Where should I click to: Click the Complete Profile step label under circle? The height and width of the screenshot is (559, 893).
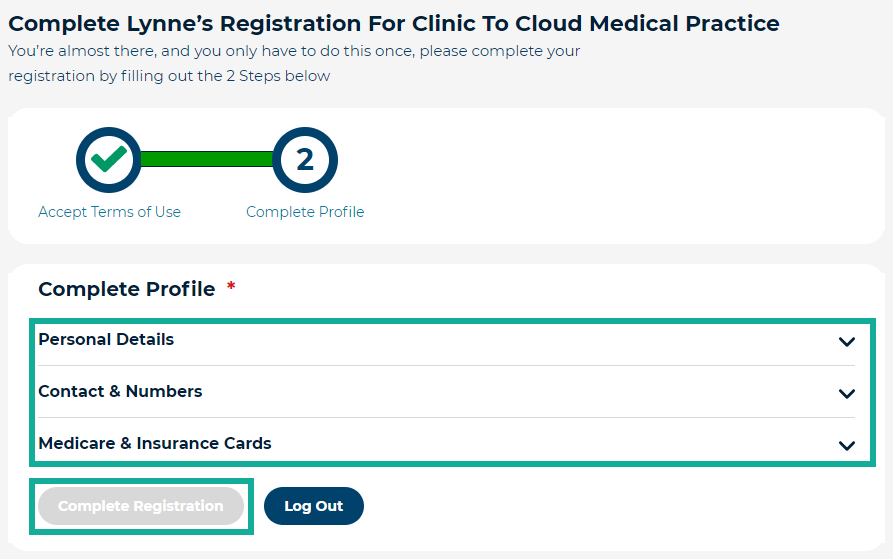(x=305, y=212)
